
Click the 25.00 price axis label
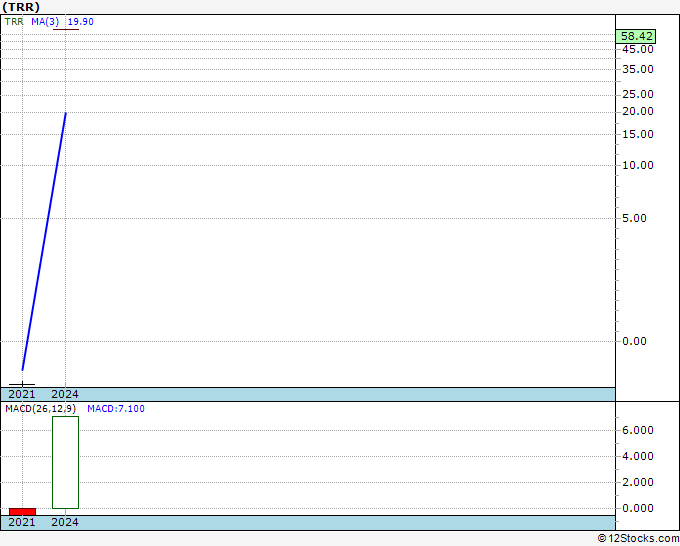click(x=638, y=95)
